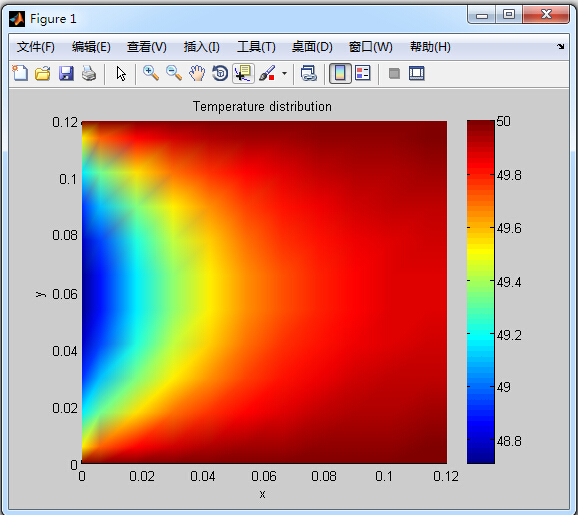Viewport: 578px width, 515px height.
Task: Activate the Zoom Out magnifier tool
Action: click(174, 73)
